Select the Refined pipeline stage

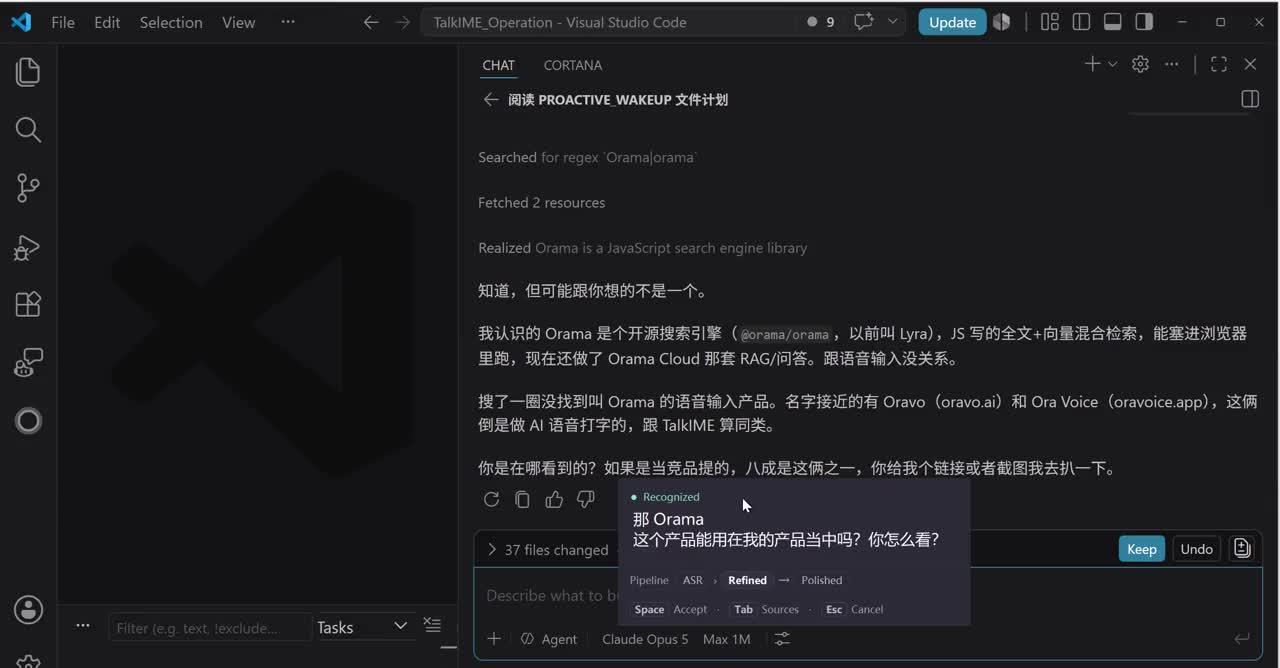point(747,580)
